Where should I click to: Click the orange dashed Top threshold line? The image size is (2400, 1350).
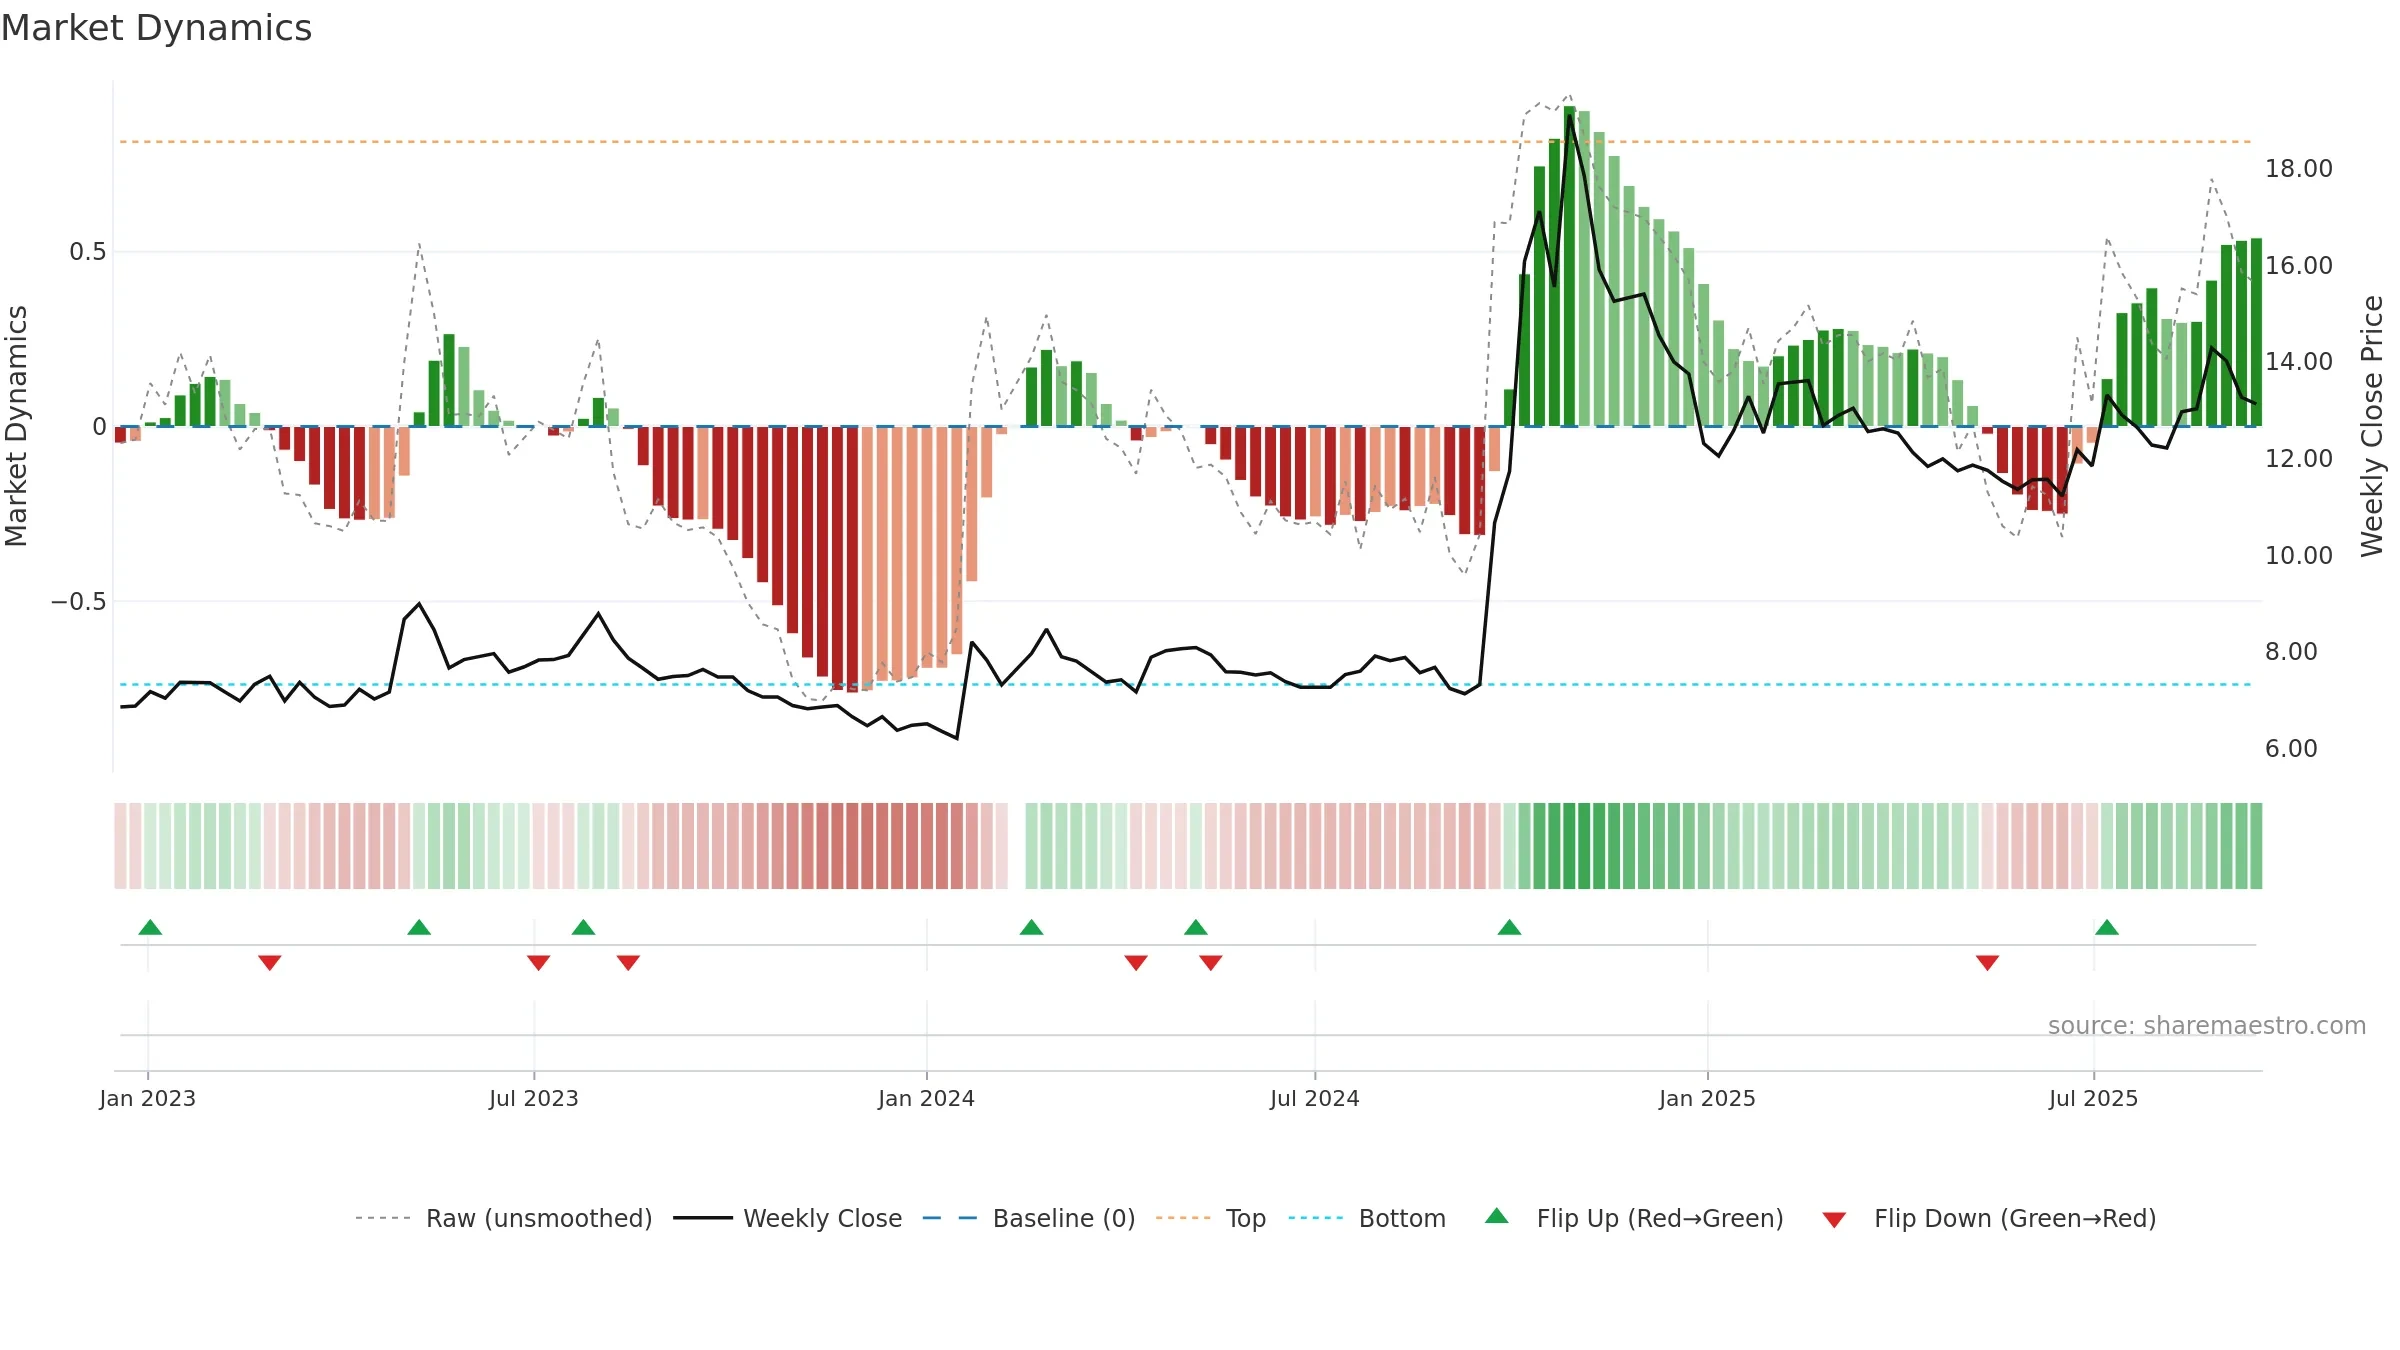[1186, 142]
